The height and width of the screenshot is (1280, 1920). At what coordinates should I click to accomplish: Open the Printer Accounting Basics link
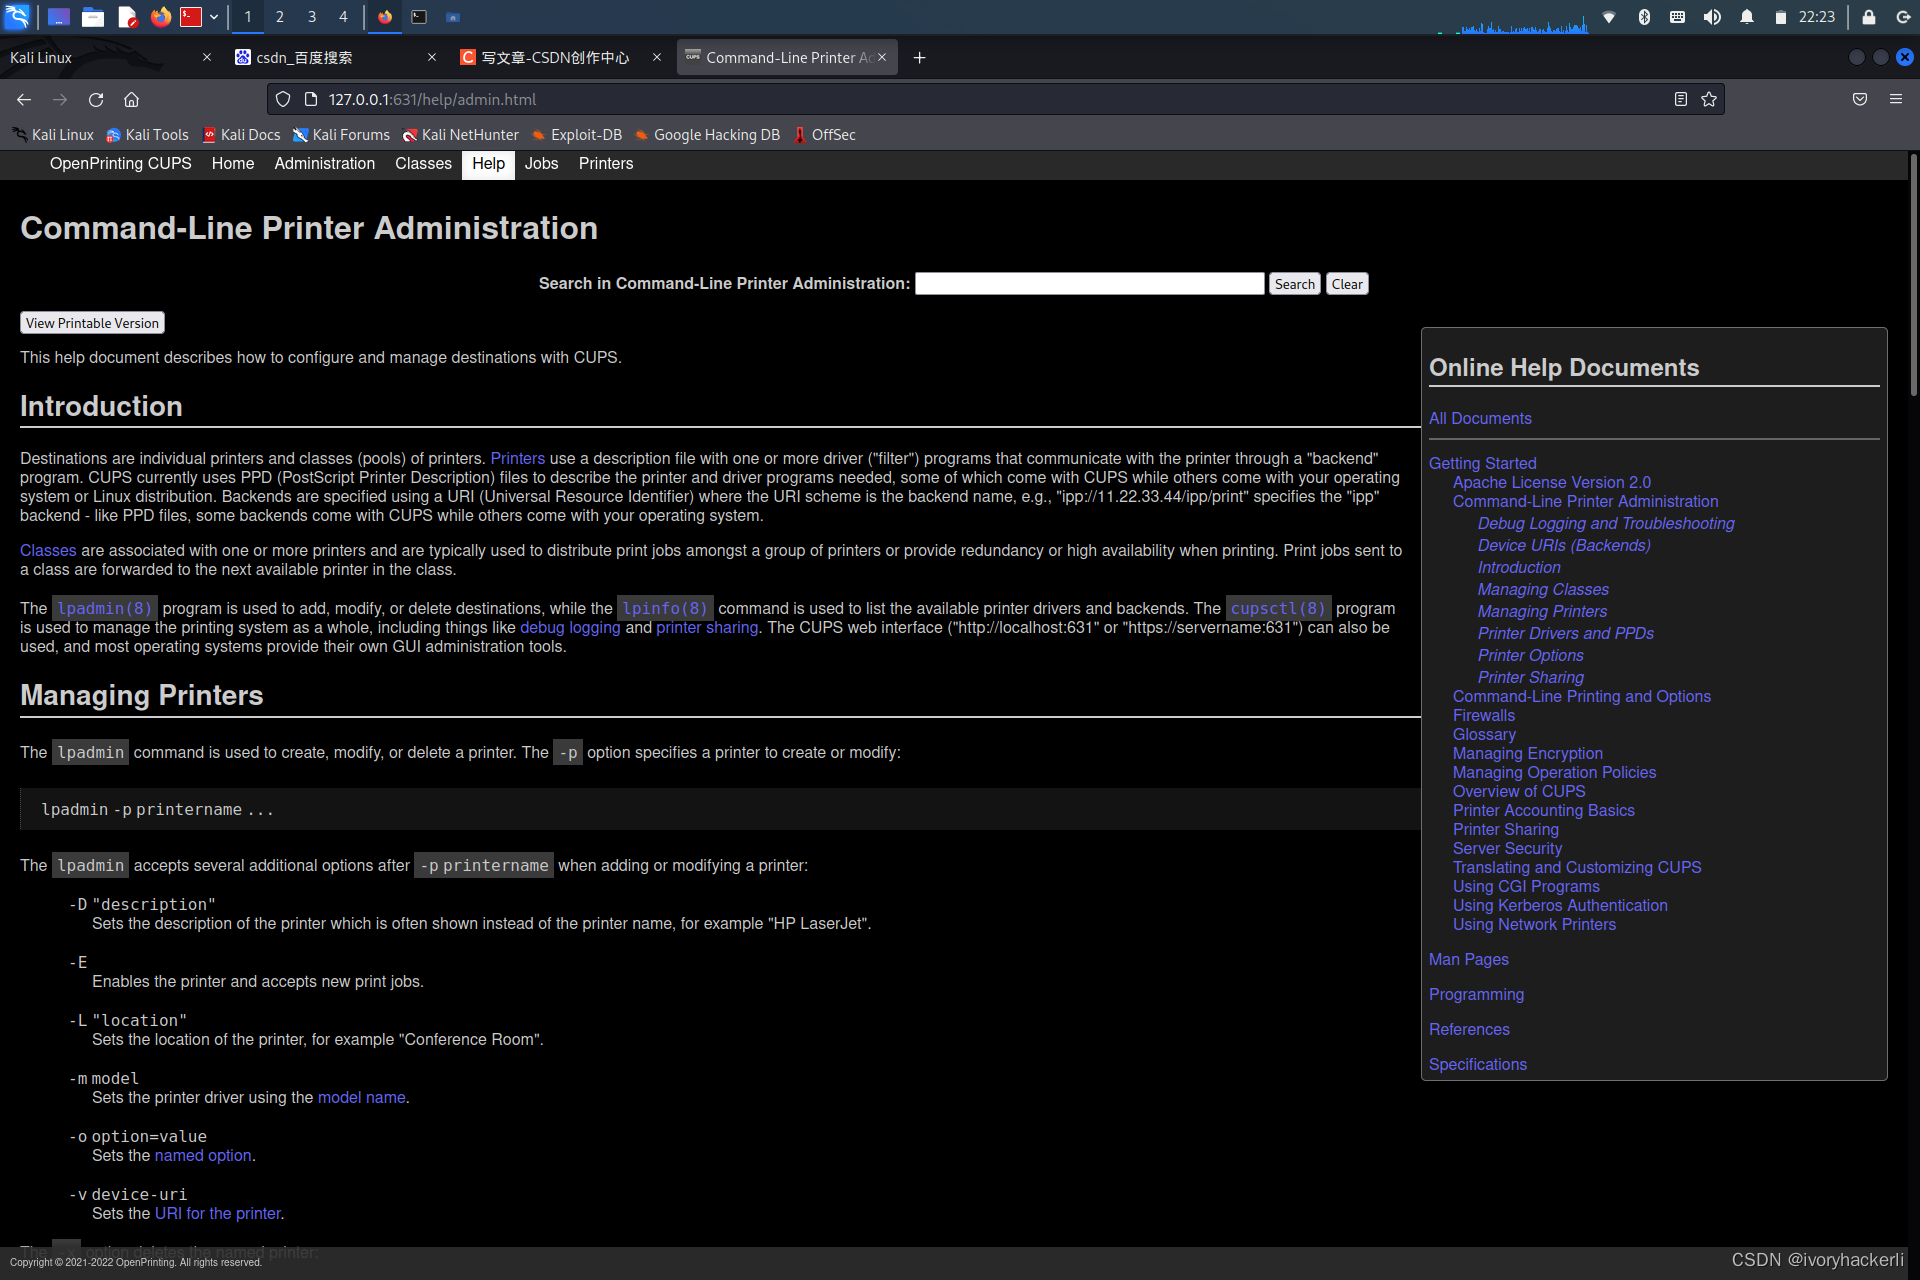[x=1543, y=810]
